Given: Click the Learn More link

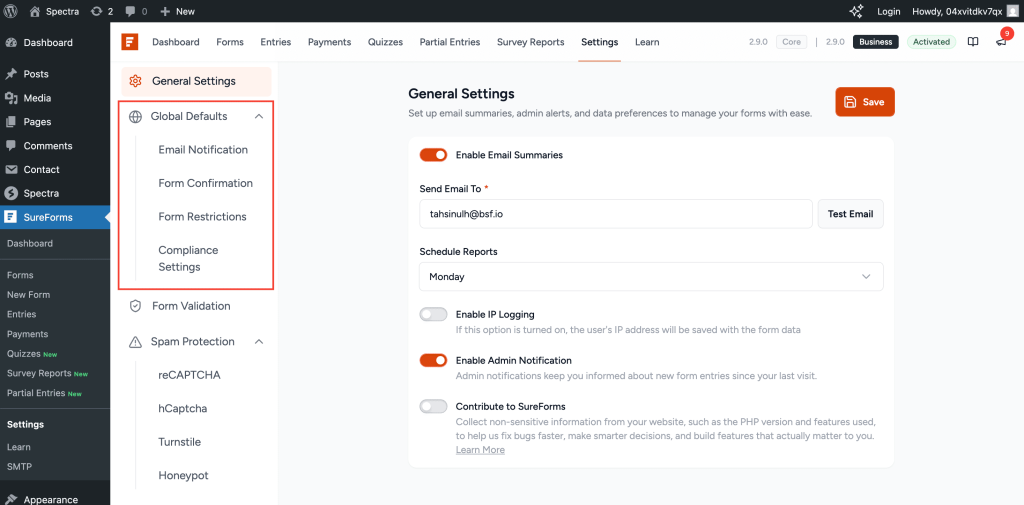Looking at the screenshot, I should (480, 450).
